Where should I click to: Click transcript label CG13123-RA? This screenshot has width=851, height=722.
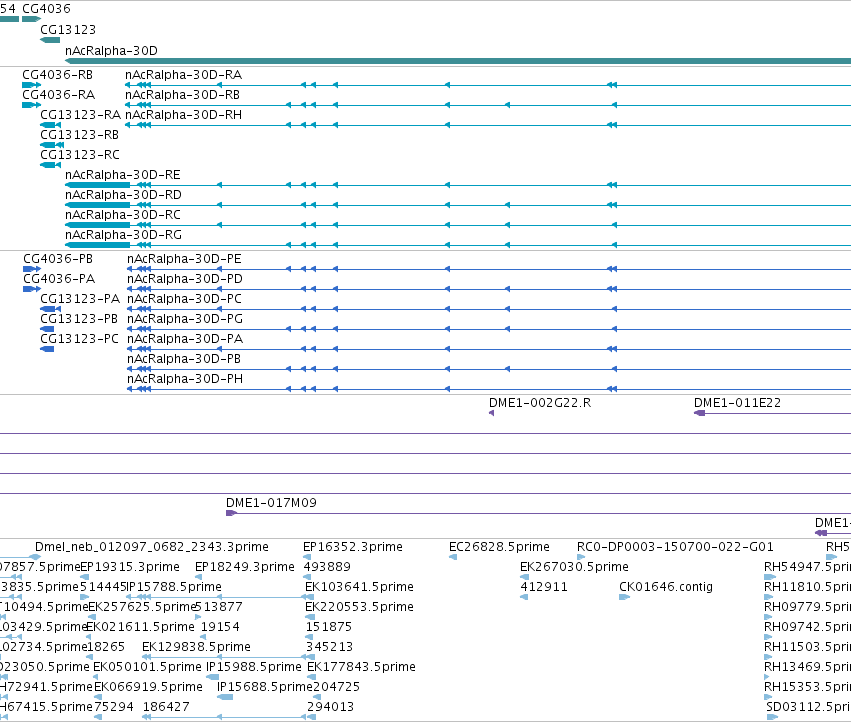(80, 115)
